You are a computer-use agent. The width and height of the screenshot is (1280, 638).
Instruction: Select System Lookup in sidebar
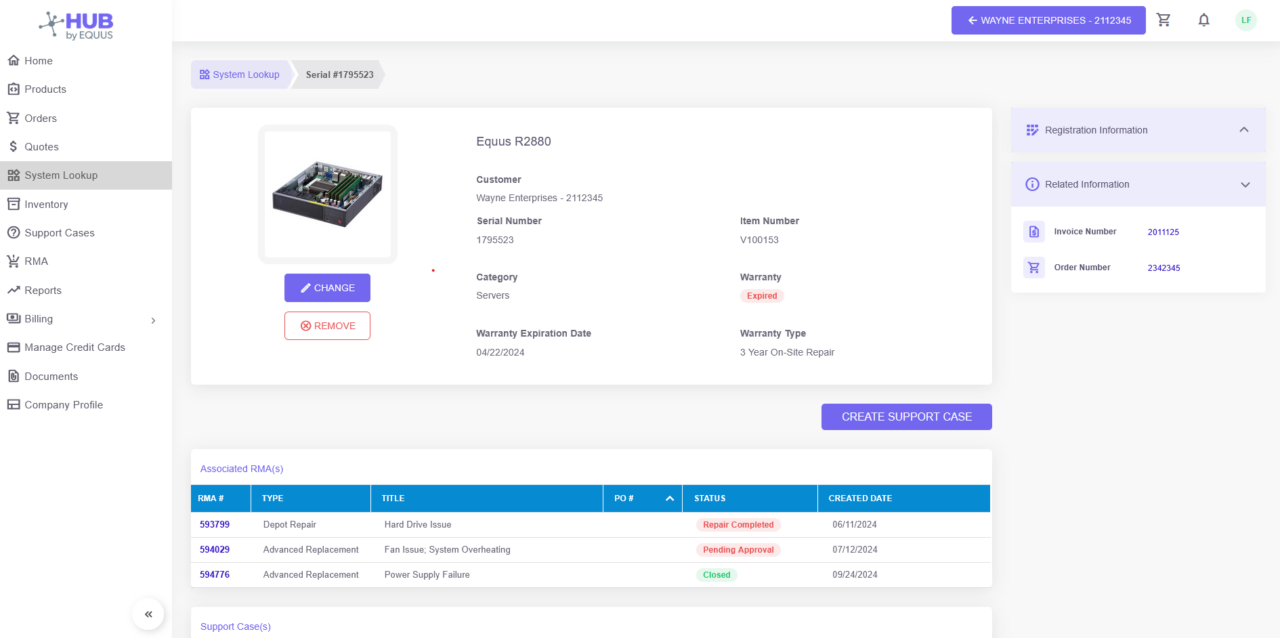86,175
